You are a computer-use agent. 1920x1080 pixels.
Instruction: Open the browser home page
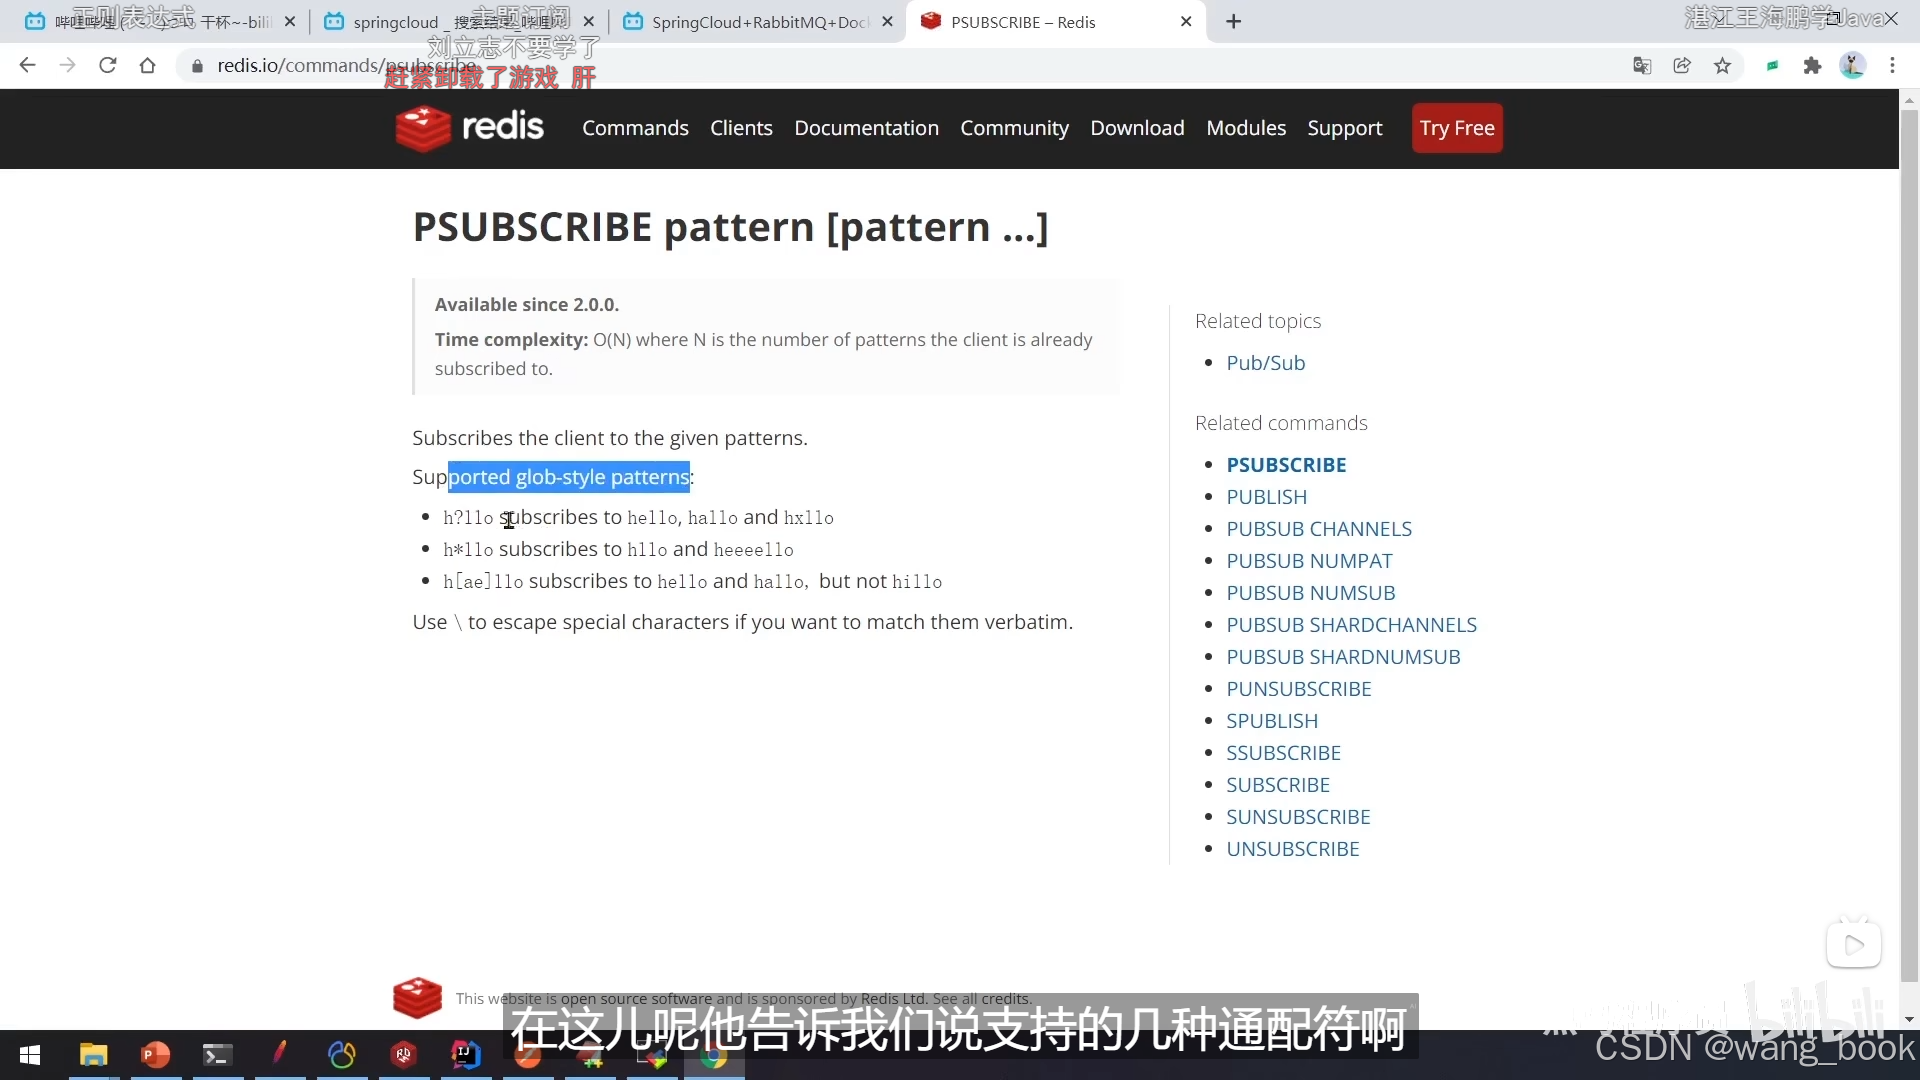click(147, 65)
